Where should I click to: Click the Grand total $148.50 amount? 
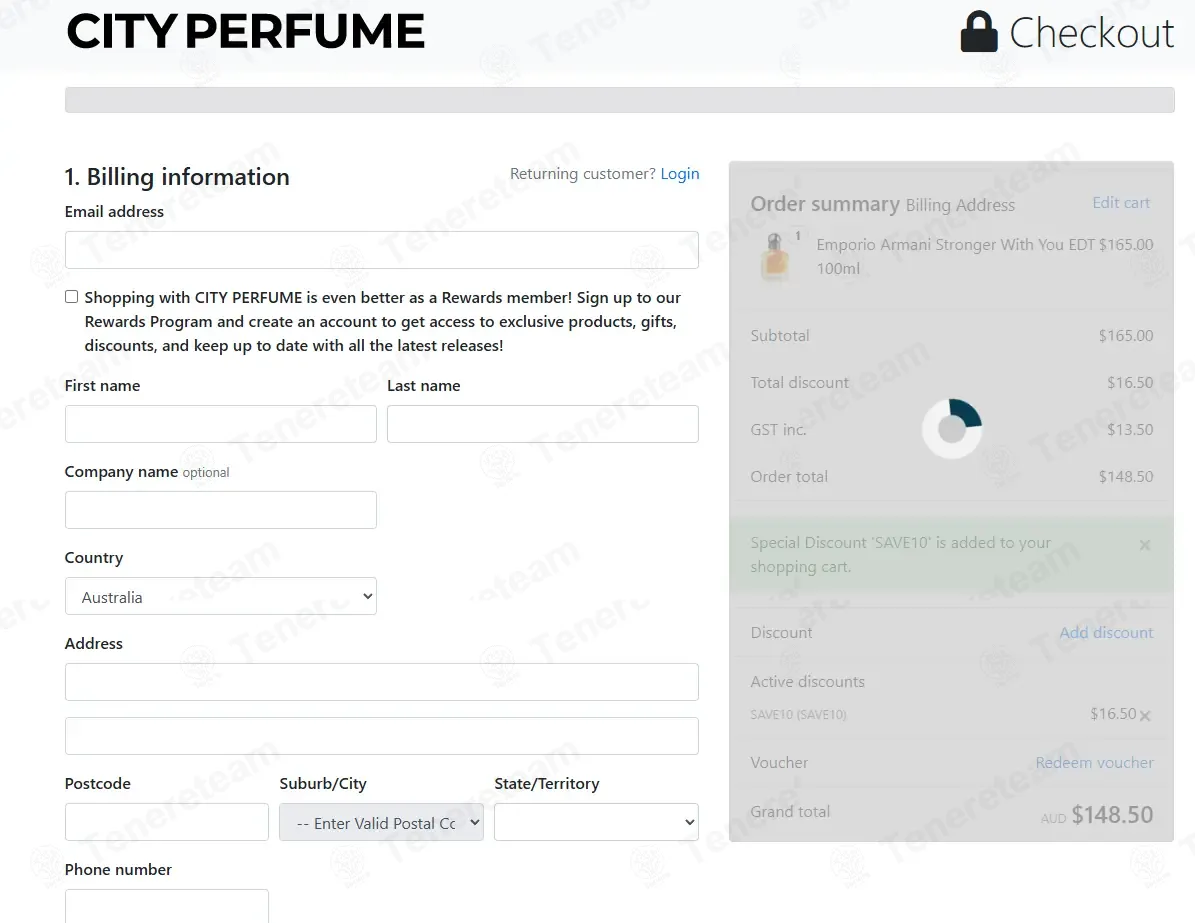point(1112,815)
